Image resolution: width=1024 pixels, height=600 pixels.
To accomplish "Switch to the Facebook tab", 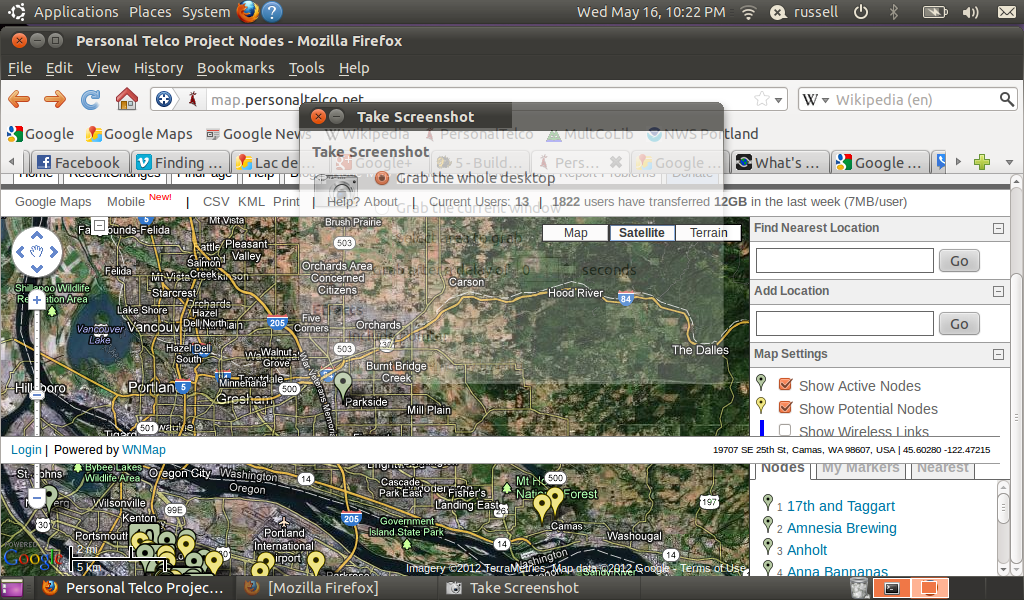I will (x=78, y=162).
